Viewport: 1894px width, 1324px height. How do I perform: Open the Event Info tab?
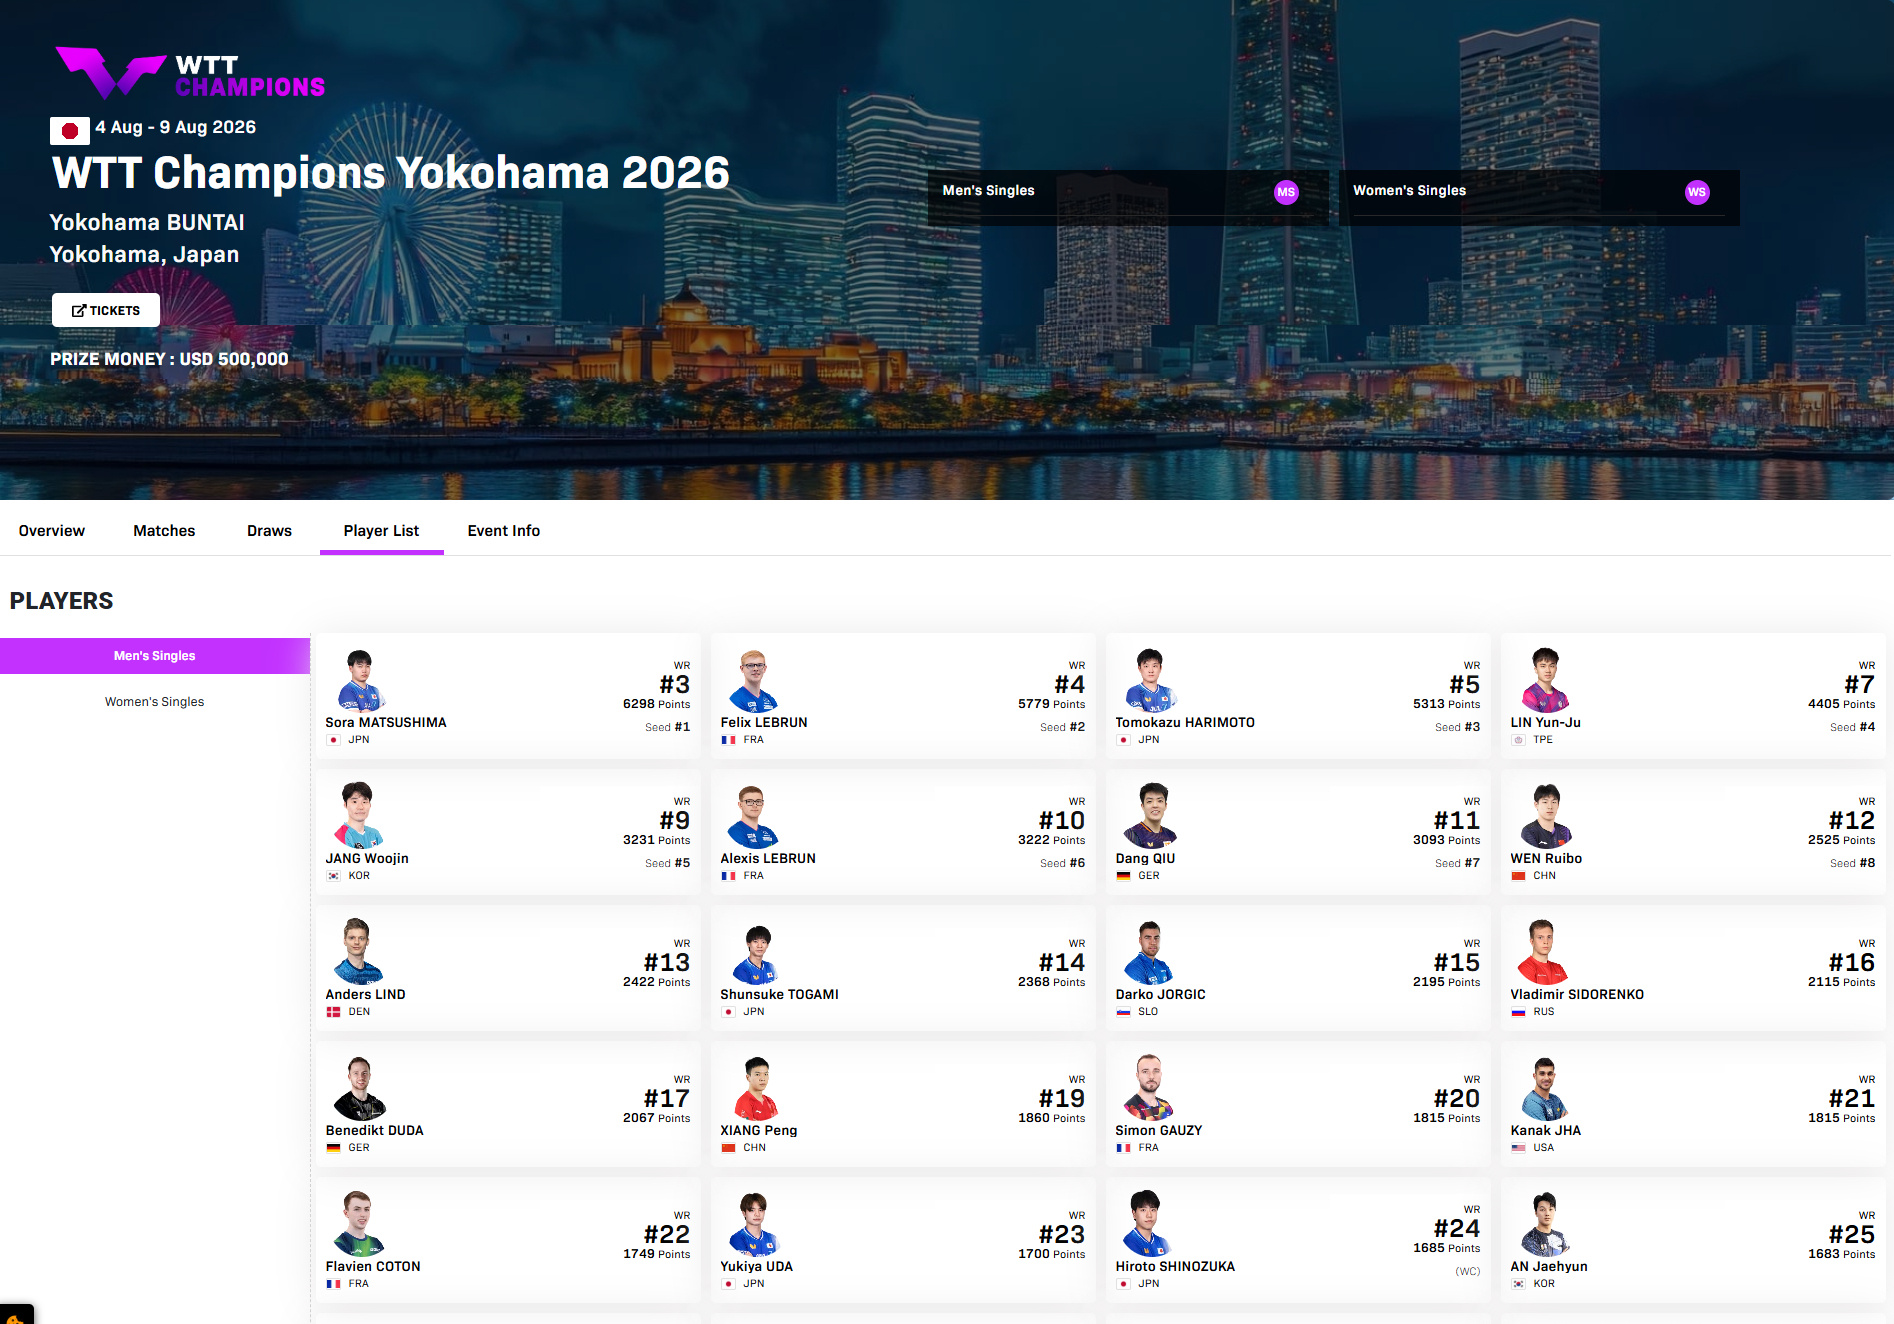(x=504, y=531)
